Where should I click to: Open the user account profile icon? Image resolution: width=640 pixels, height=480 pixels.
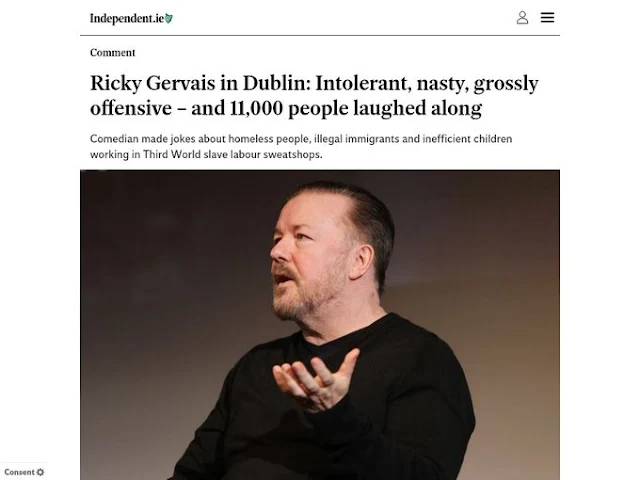[522, 18]
